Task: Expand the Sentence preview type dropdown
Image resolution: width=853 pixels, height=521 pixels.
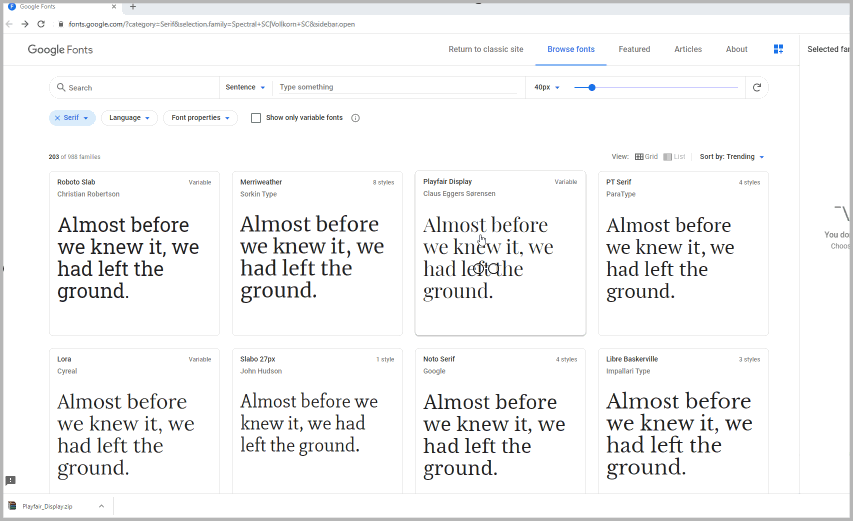Action: (x=246, y=87)
